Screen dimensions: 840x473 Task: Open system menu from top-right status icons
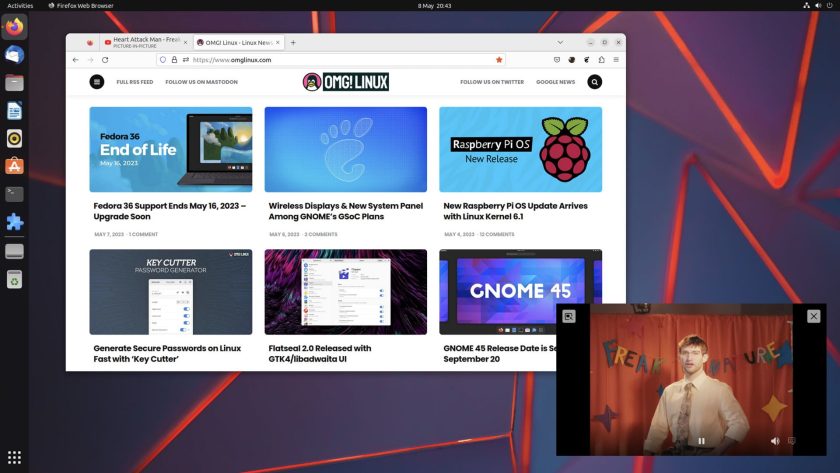click(x=818, y=5)
